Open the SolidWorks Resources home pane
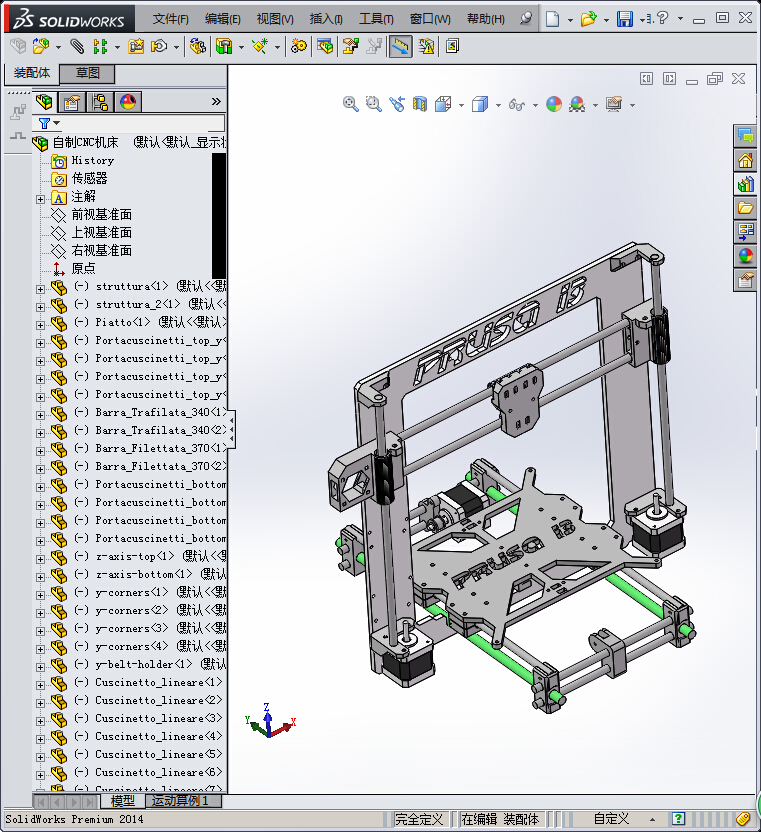This screenshot has height=832, width=761. (745, 160)
